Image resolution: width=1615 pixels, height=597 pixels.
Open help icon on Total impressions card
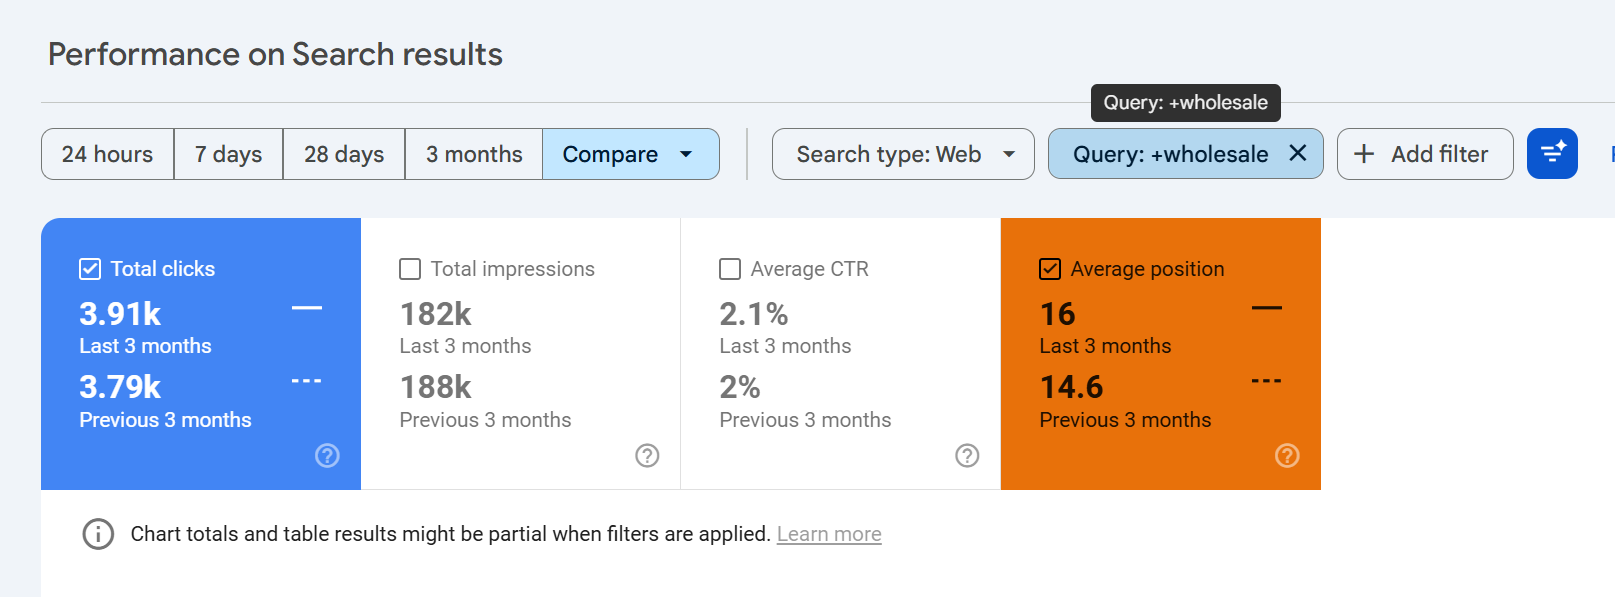647,456
